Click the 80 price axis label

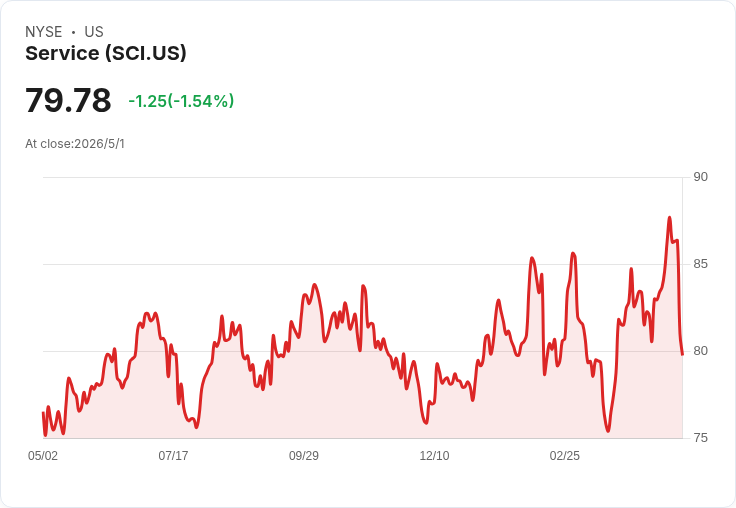[x=700, y=351]
